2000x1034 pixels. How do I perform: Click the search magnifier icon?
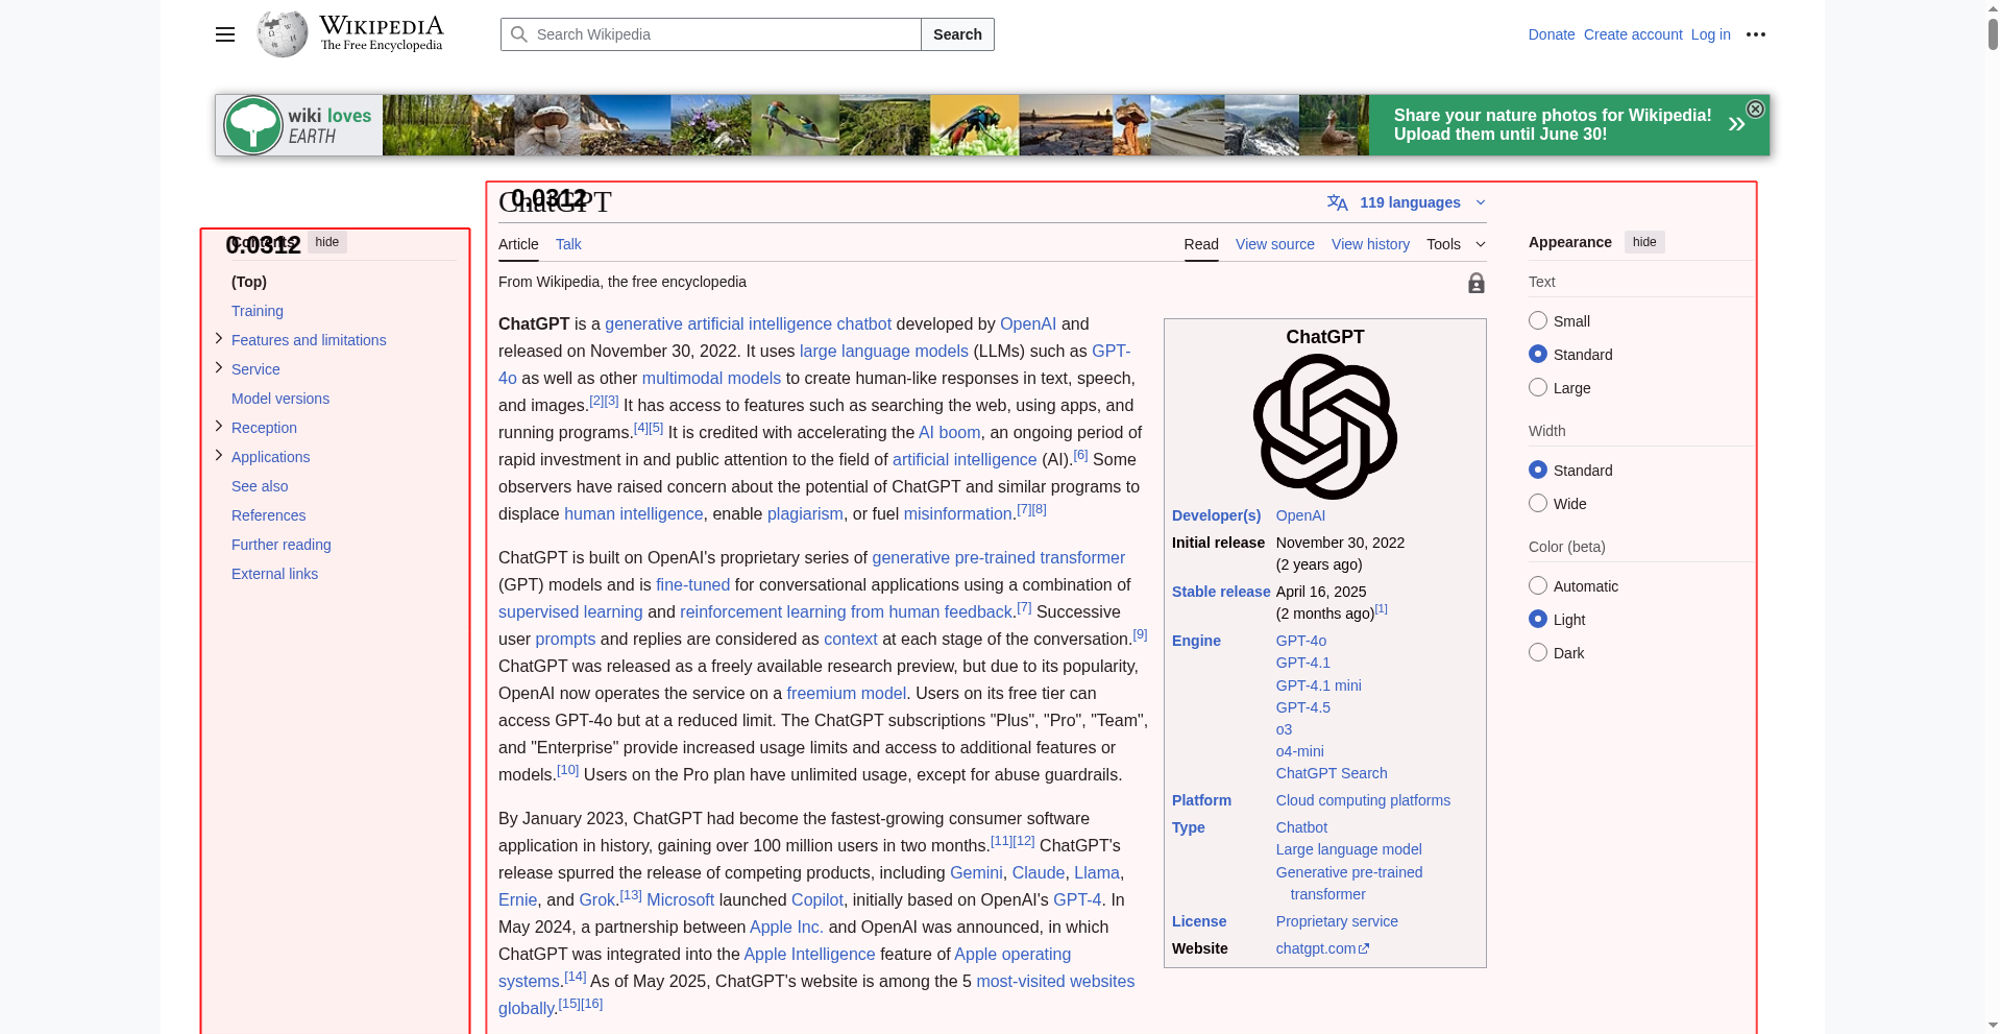click(x=519, y=34)
